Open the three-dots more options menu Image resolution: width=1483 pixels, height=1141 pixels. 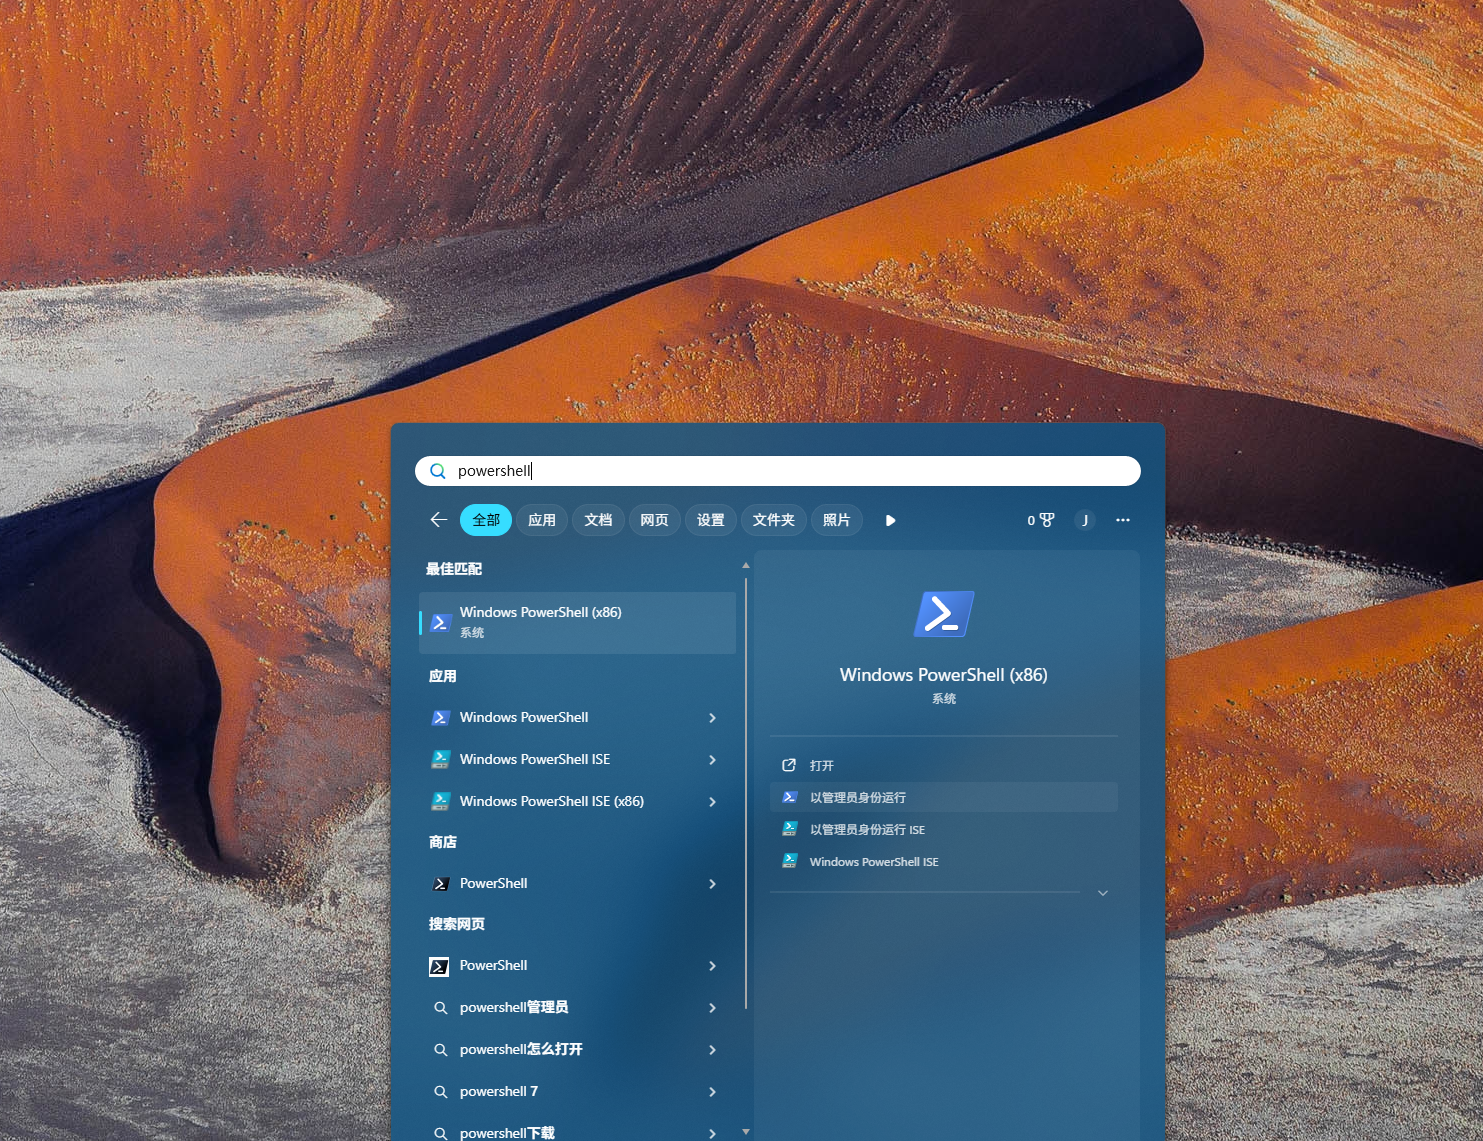click(x=1123, y=520)
